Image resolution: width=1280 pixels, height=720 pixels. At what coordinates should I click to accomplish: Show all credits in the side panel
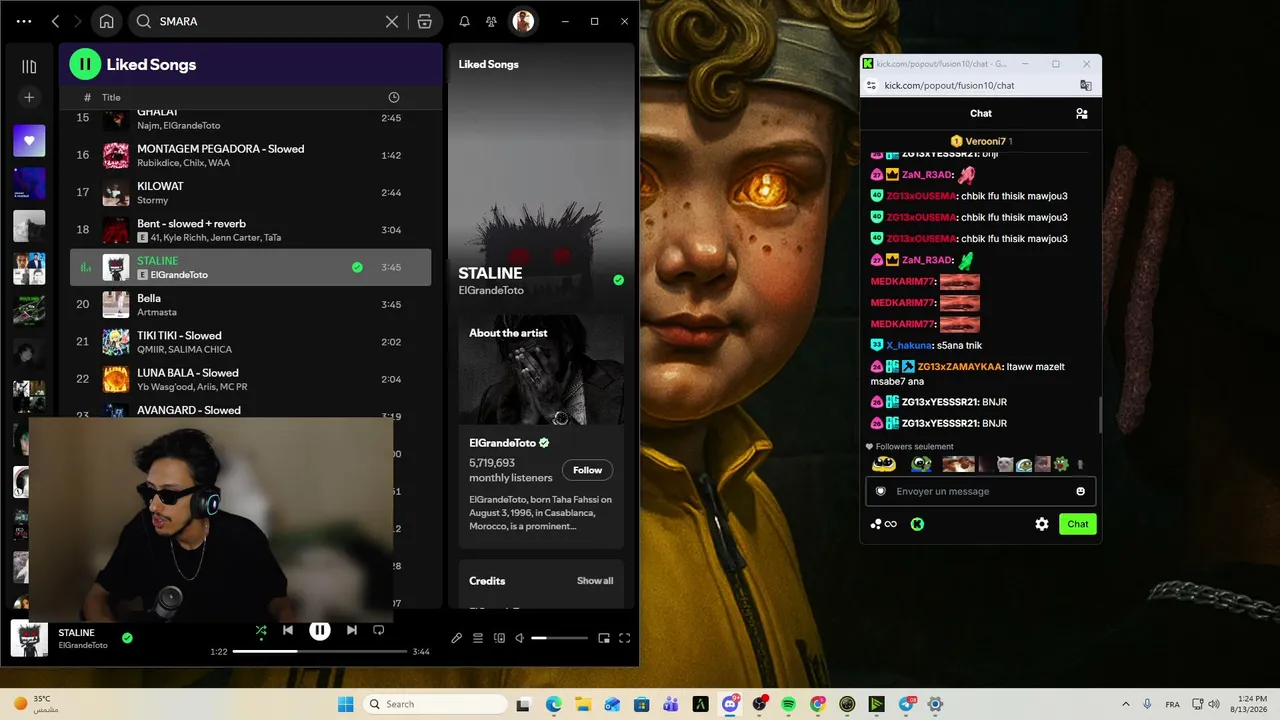coord(595,581)
